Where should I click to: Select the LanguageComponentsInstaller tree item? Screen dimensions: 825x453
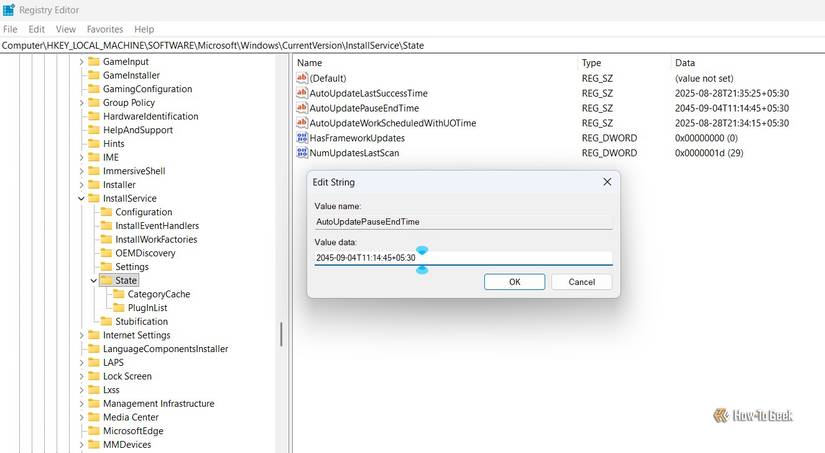tap(165, 349)
